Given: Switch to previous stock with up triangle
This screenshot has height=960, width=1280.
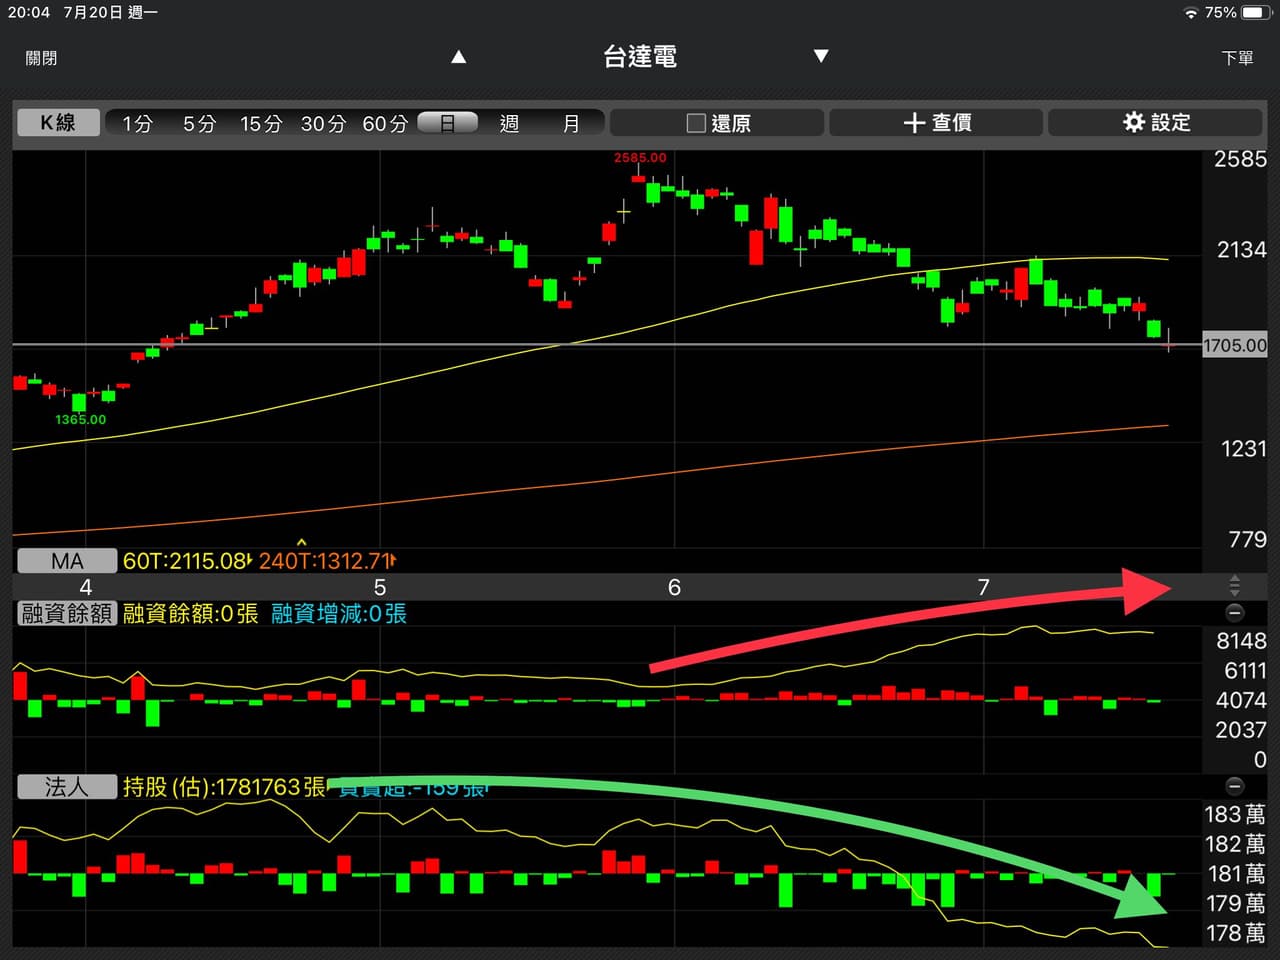Looking at the screenshot, I should [x=459, y=57].
